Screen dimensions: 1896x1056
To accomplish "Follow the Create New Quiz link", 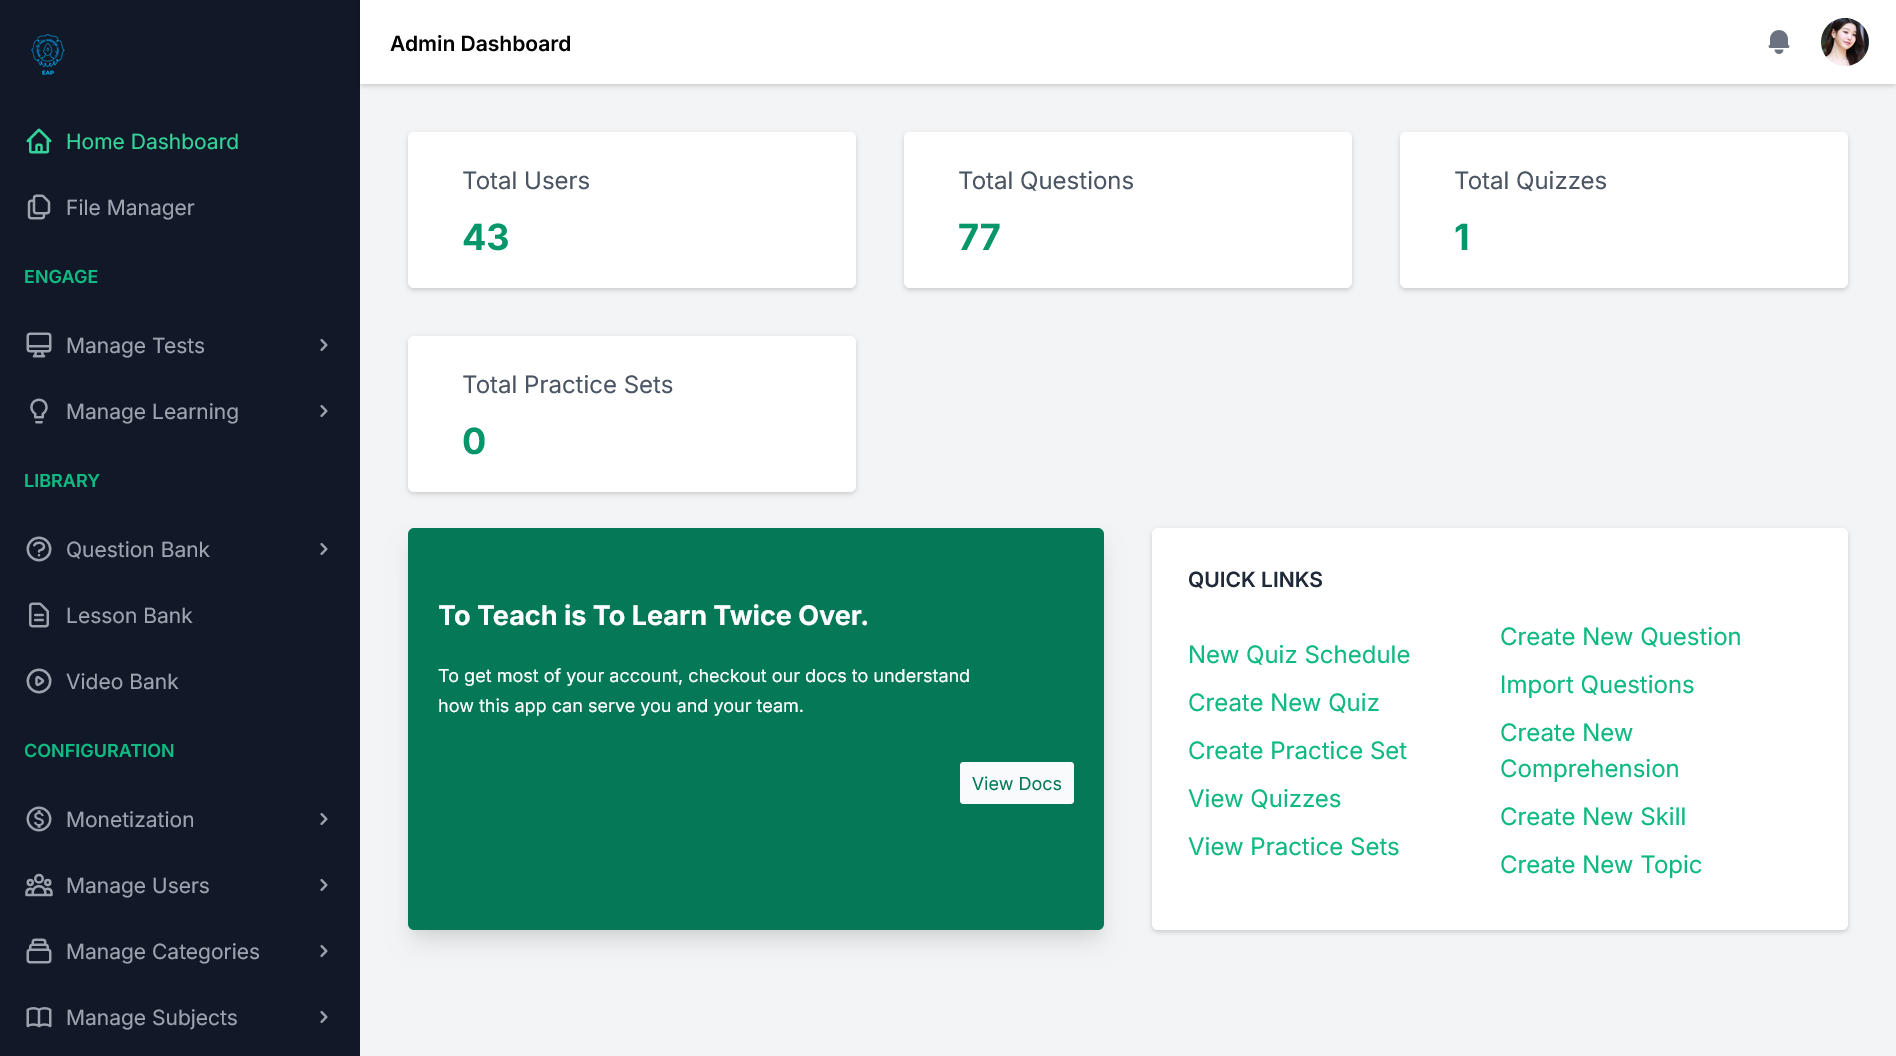I will (1283, 703).
